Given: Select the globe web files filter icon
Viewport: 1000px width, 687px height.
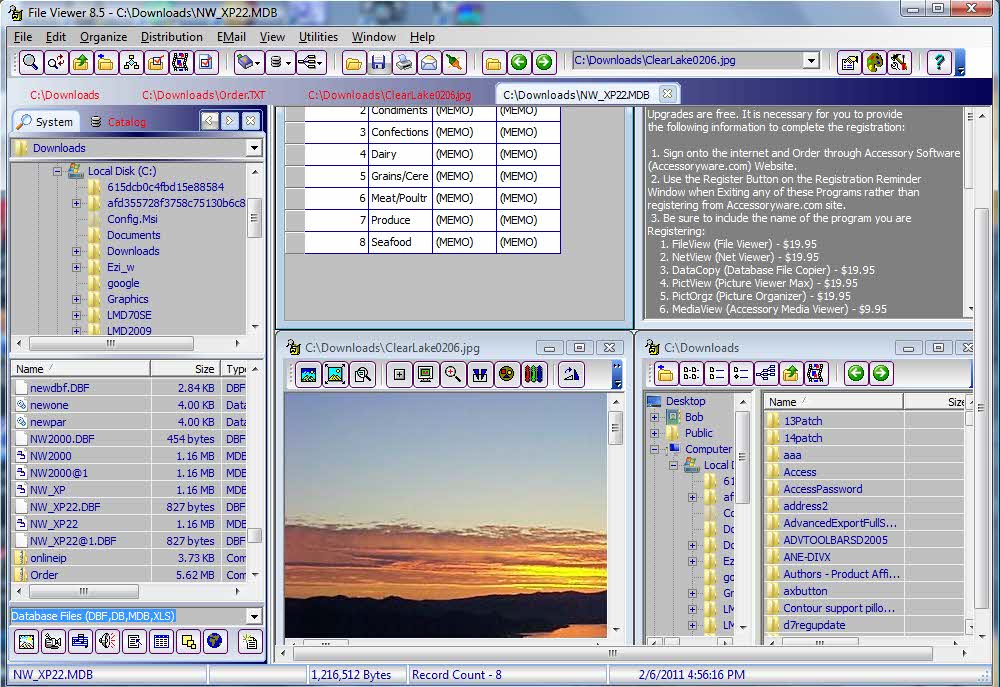Looking at the screenshot, I should (x=214, y=642).
